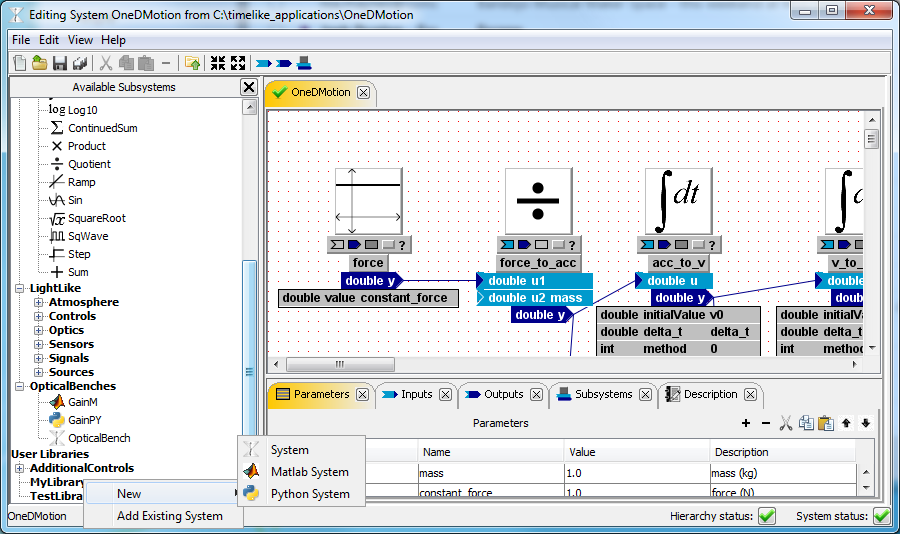
Task: Click the delete (minus) toolbar icon
Action: (166, 63)
